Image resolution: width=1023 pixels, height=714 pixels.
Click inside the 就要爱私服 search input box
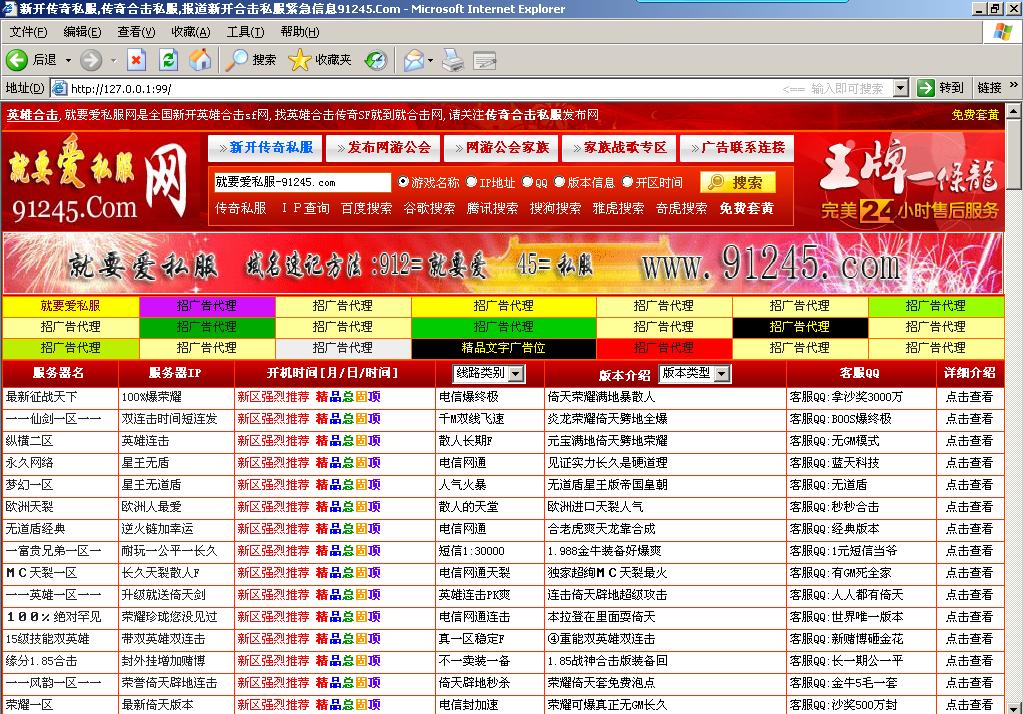[300, 183]
